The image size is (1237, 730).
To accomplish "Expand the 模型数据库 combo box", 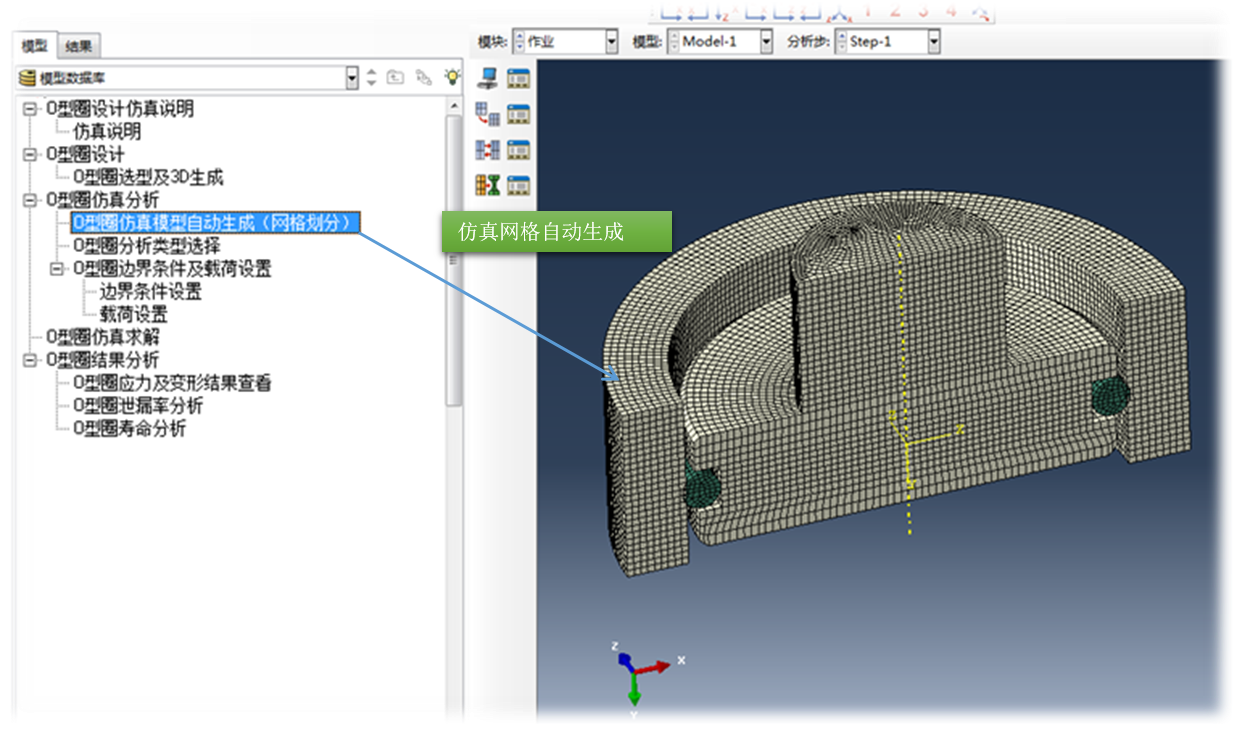I will point(351,77).
